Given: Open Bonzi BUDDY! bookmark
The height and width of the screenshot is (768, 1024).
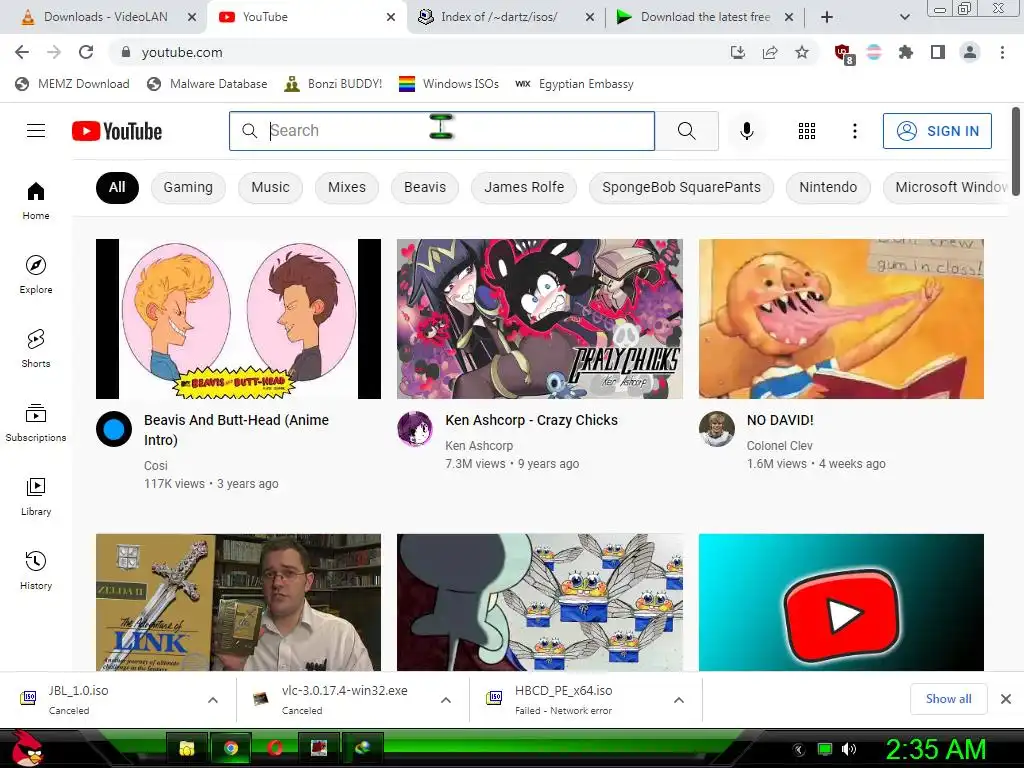Looking at the screenshot, I should 334,84.
